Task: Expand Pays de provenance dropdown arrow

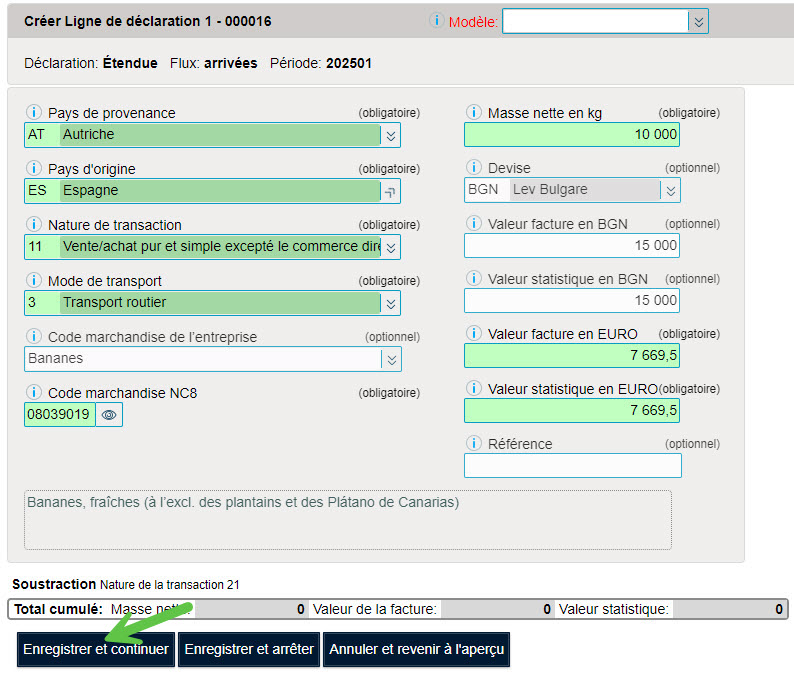Action: [390, 135]
